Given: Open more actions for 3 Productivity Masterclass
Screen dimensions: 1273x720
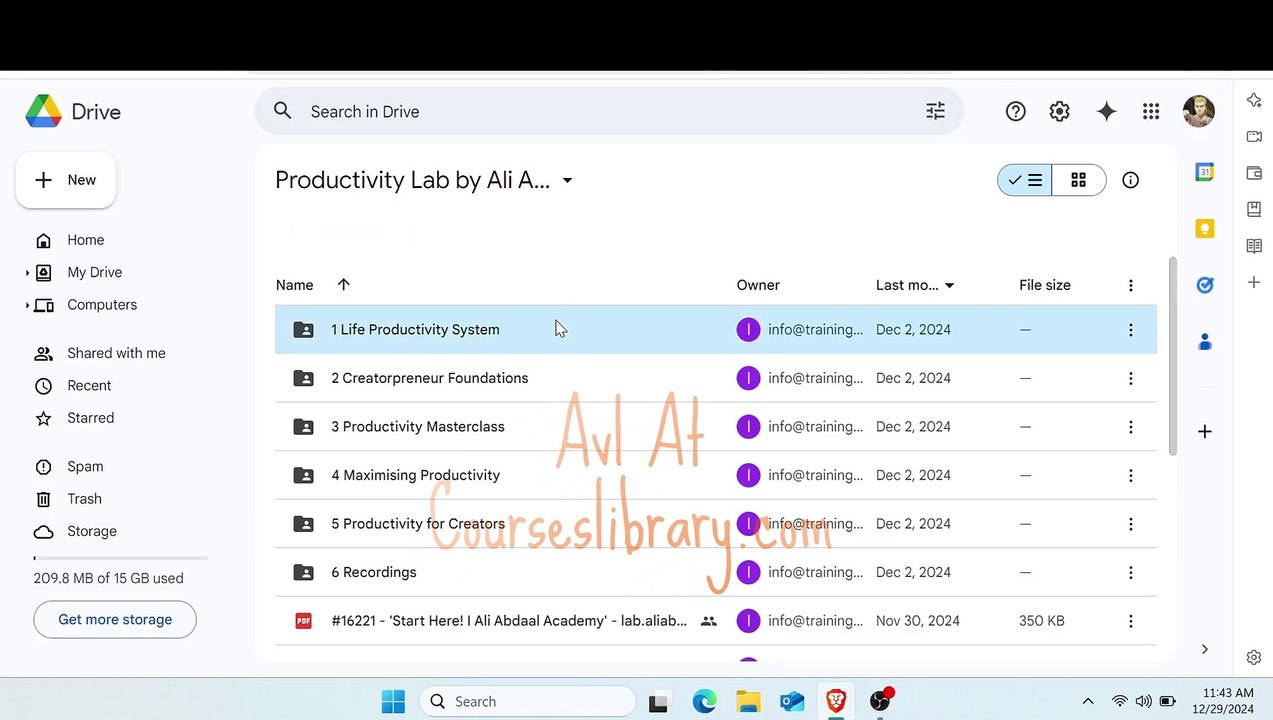Looking at the screenshot, I should [1130, 427].
